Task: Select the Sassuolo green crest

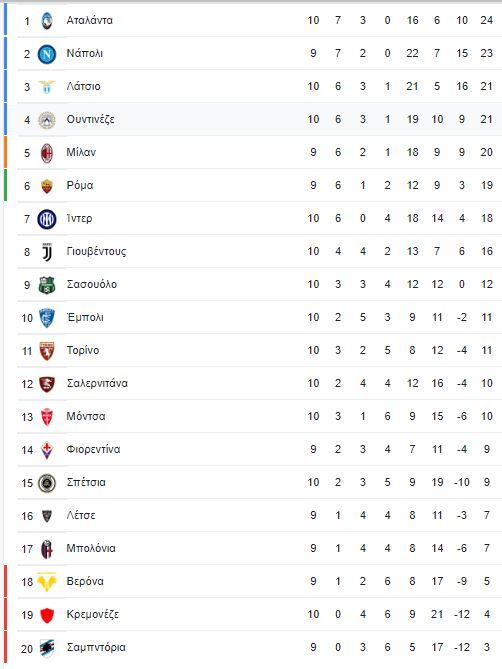Action: (47, 285)
